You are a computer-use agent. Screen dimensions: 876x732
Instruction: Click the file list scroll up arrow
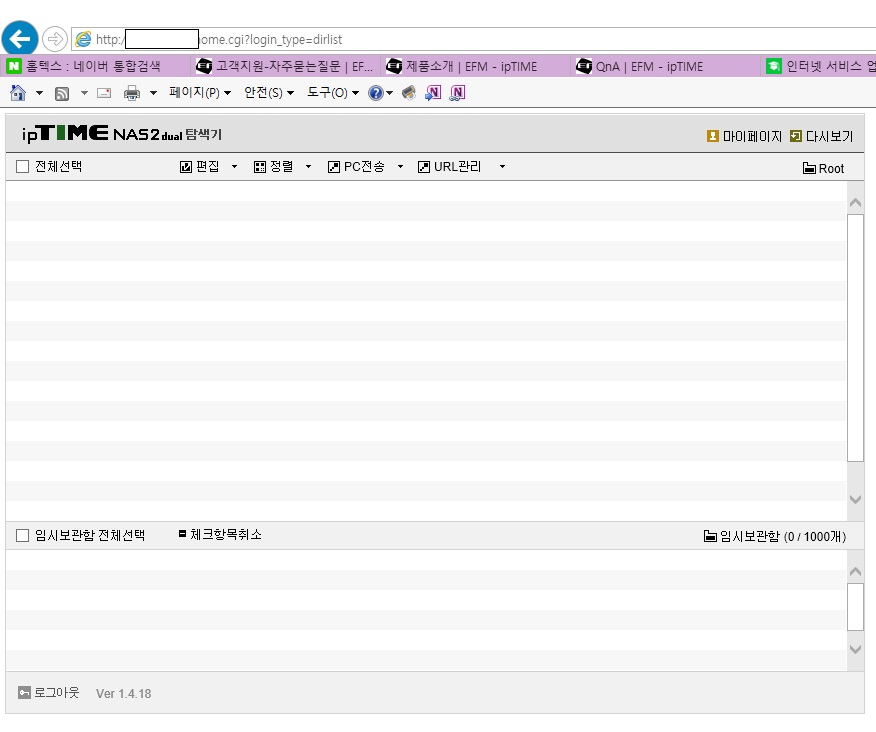pos(855,202)
